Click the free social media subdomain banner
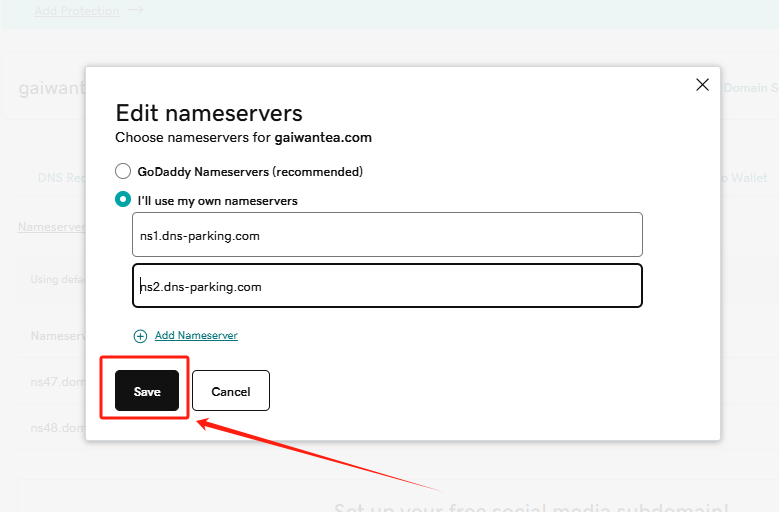This screenshot has height=512, width=779. point(530,506)
